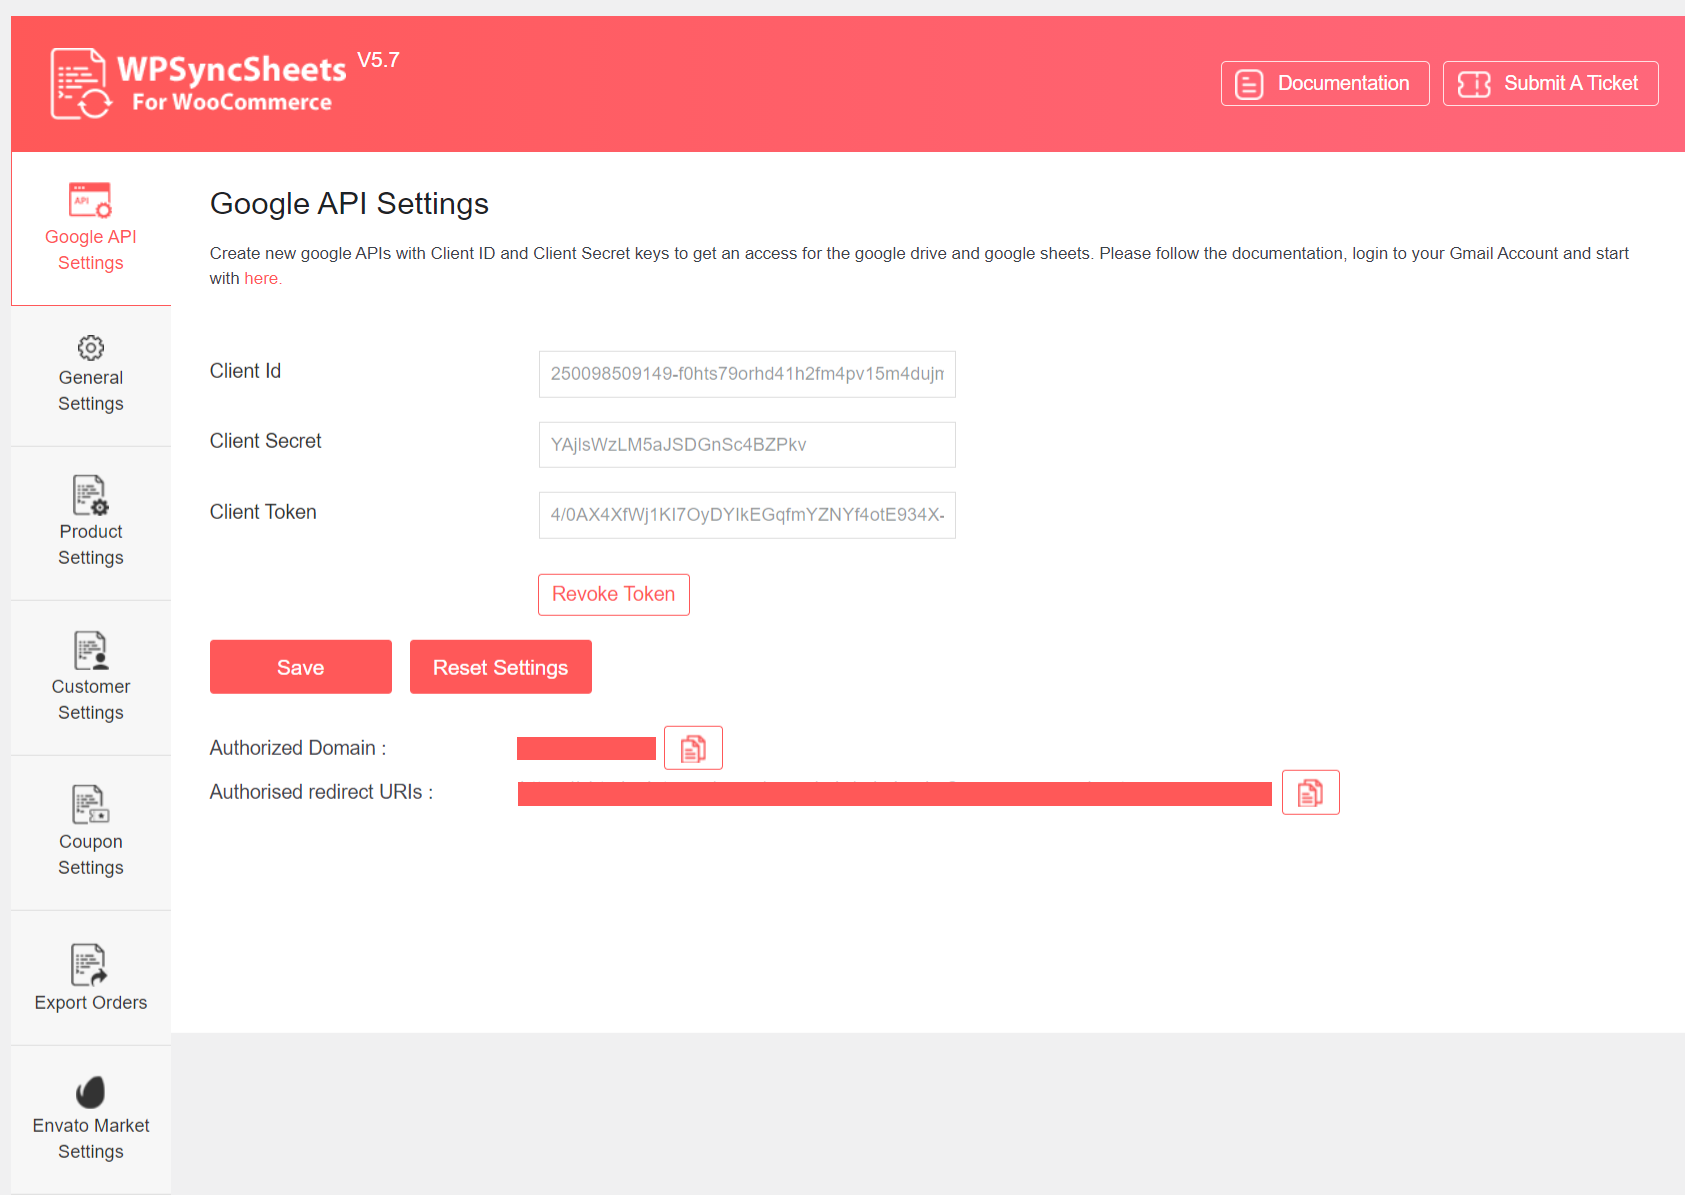Click the 'Client Token' field label

point(263,512)
